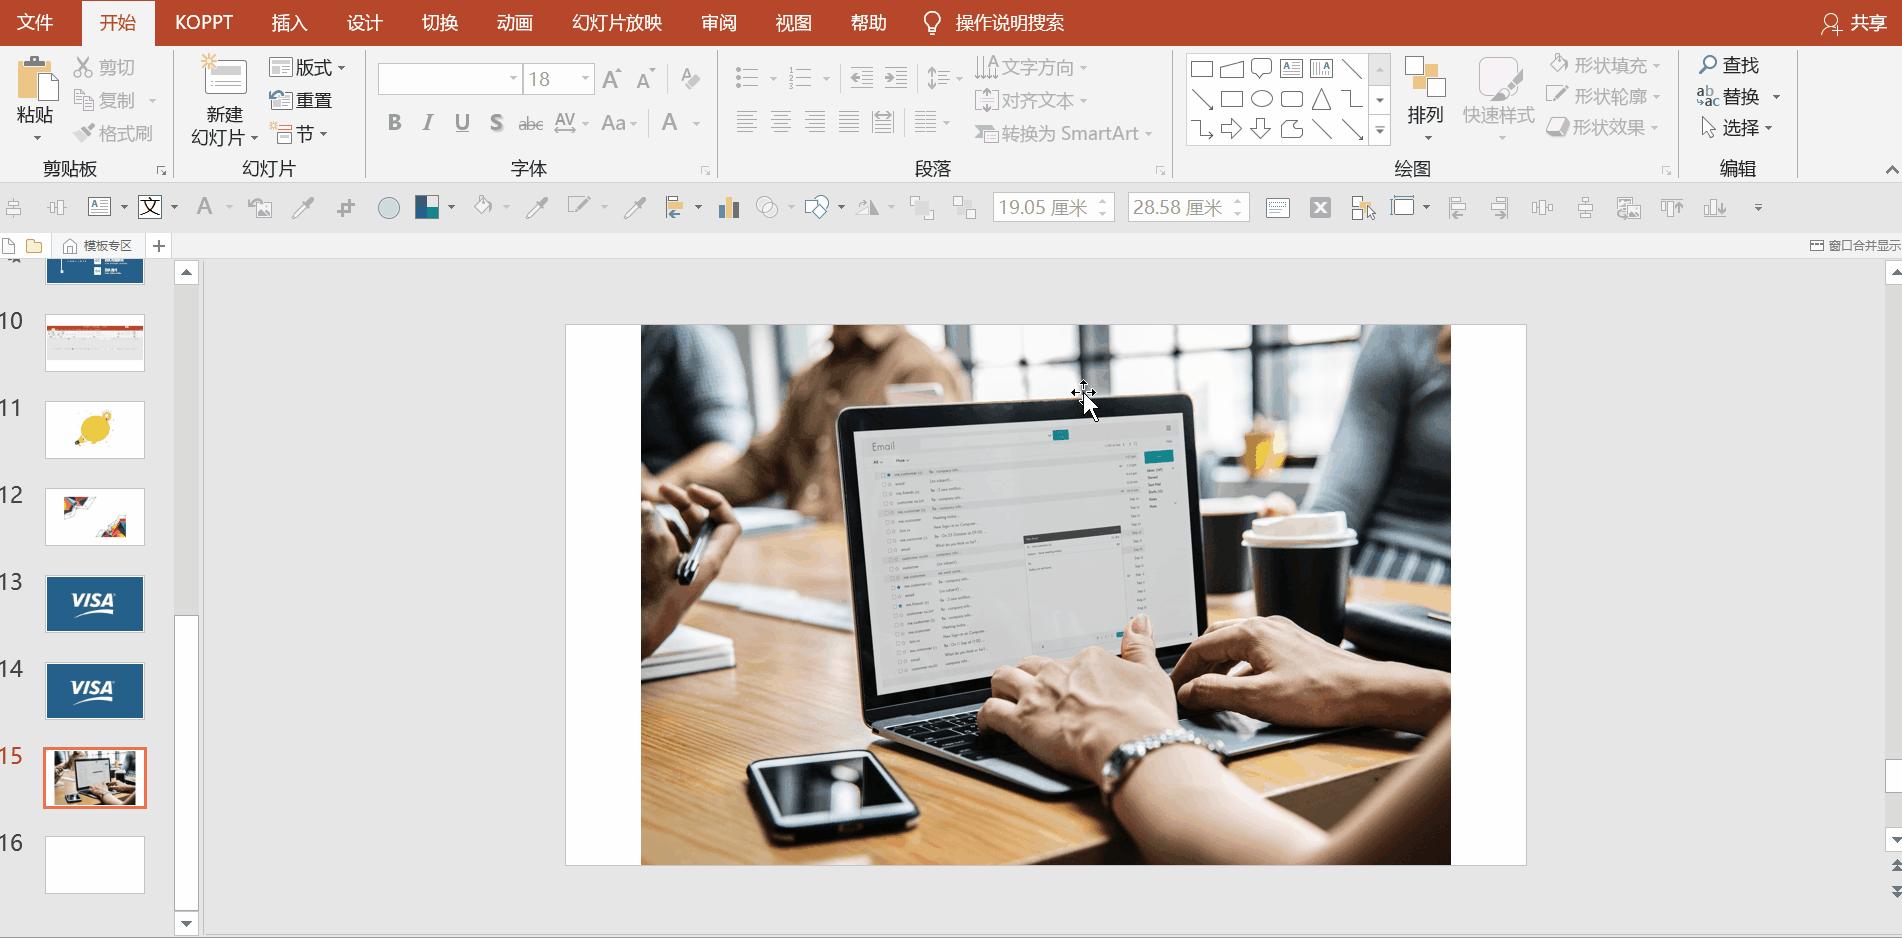Click the 排列 (Arrange) icon

pos(1424,80)
